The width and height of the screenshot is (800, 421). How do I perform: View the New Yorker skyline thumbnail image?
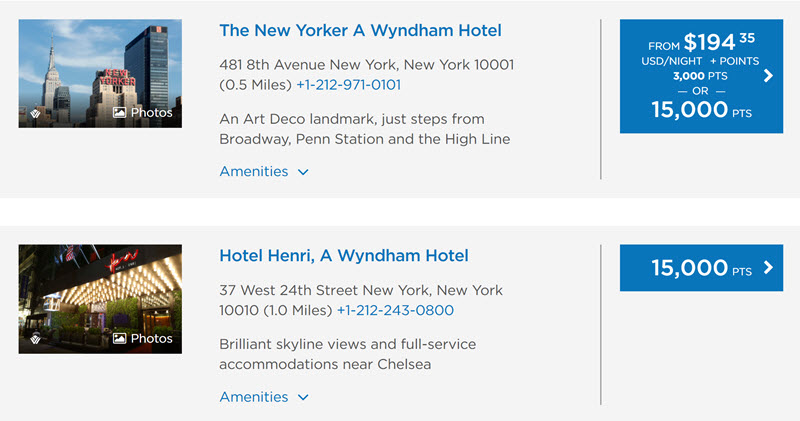point(100,73)
